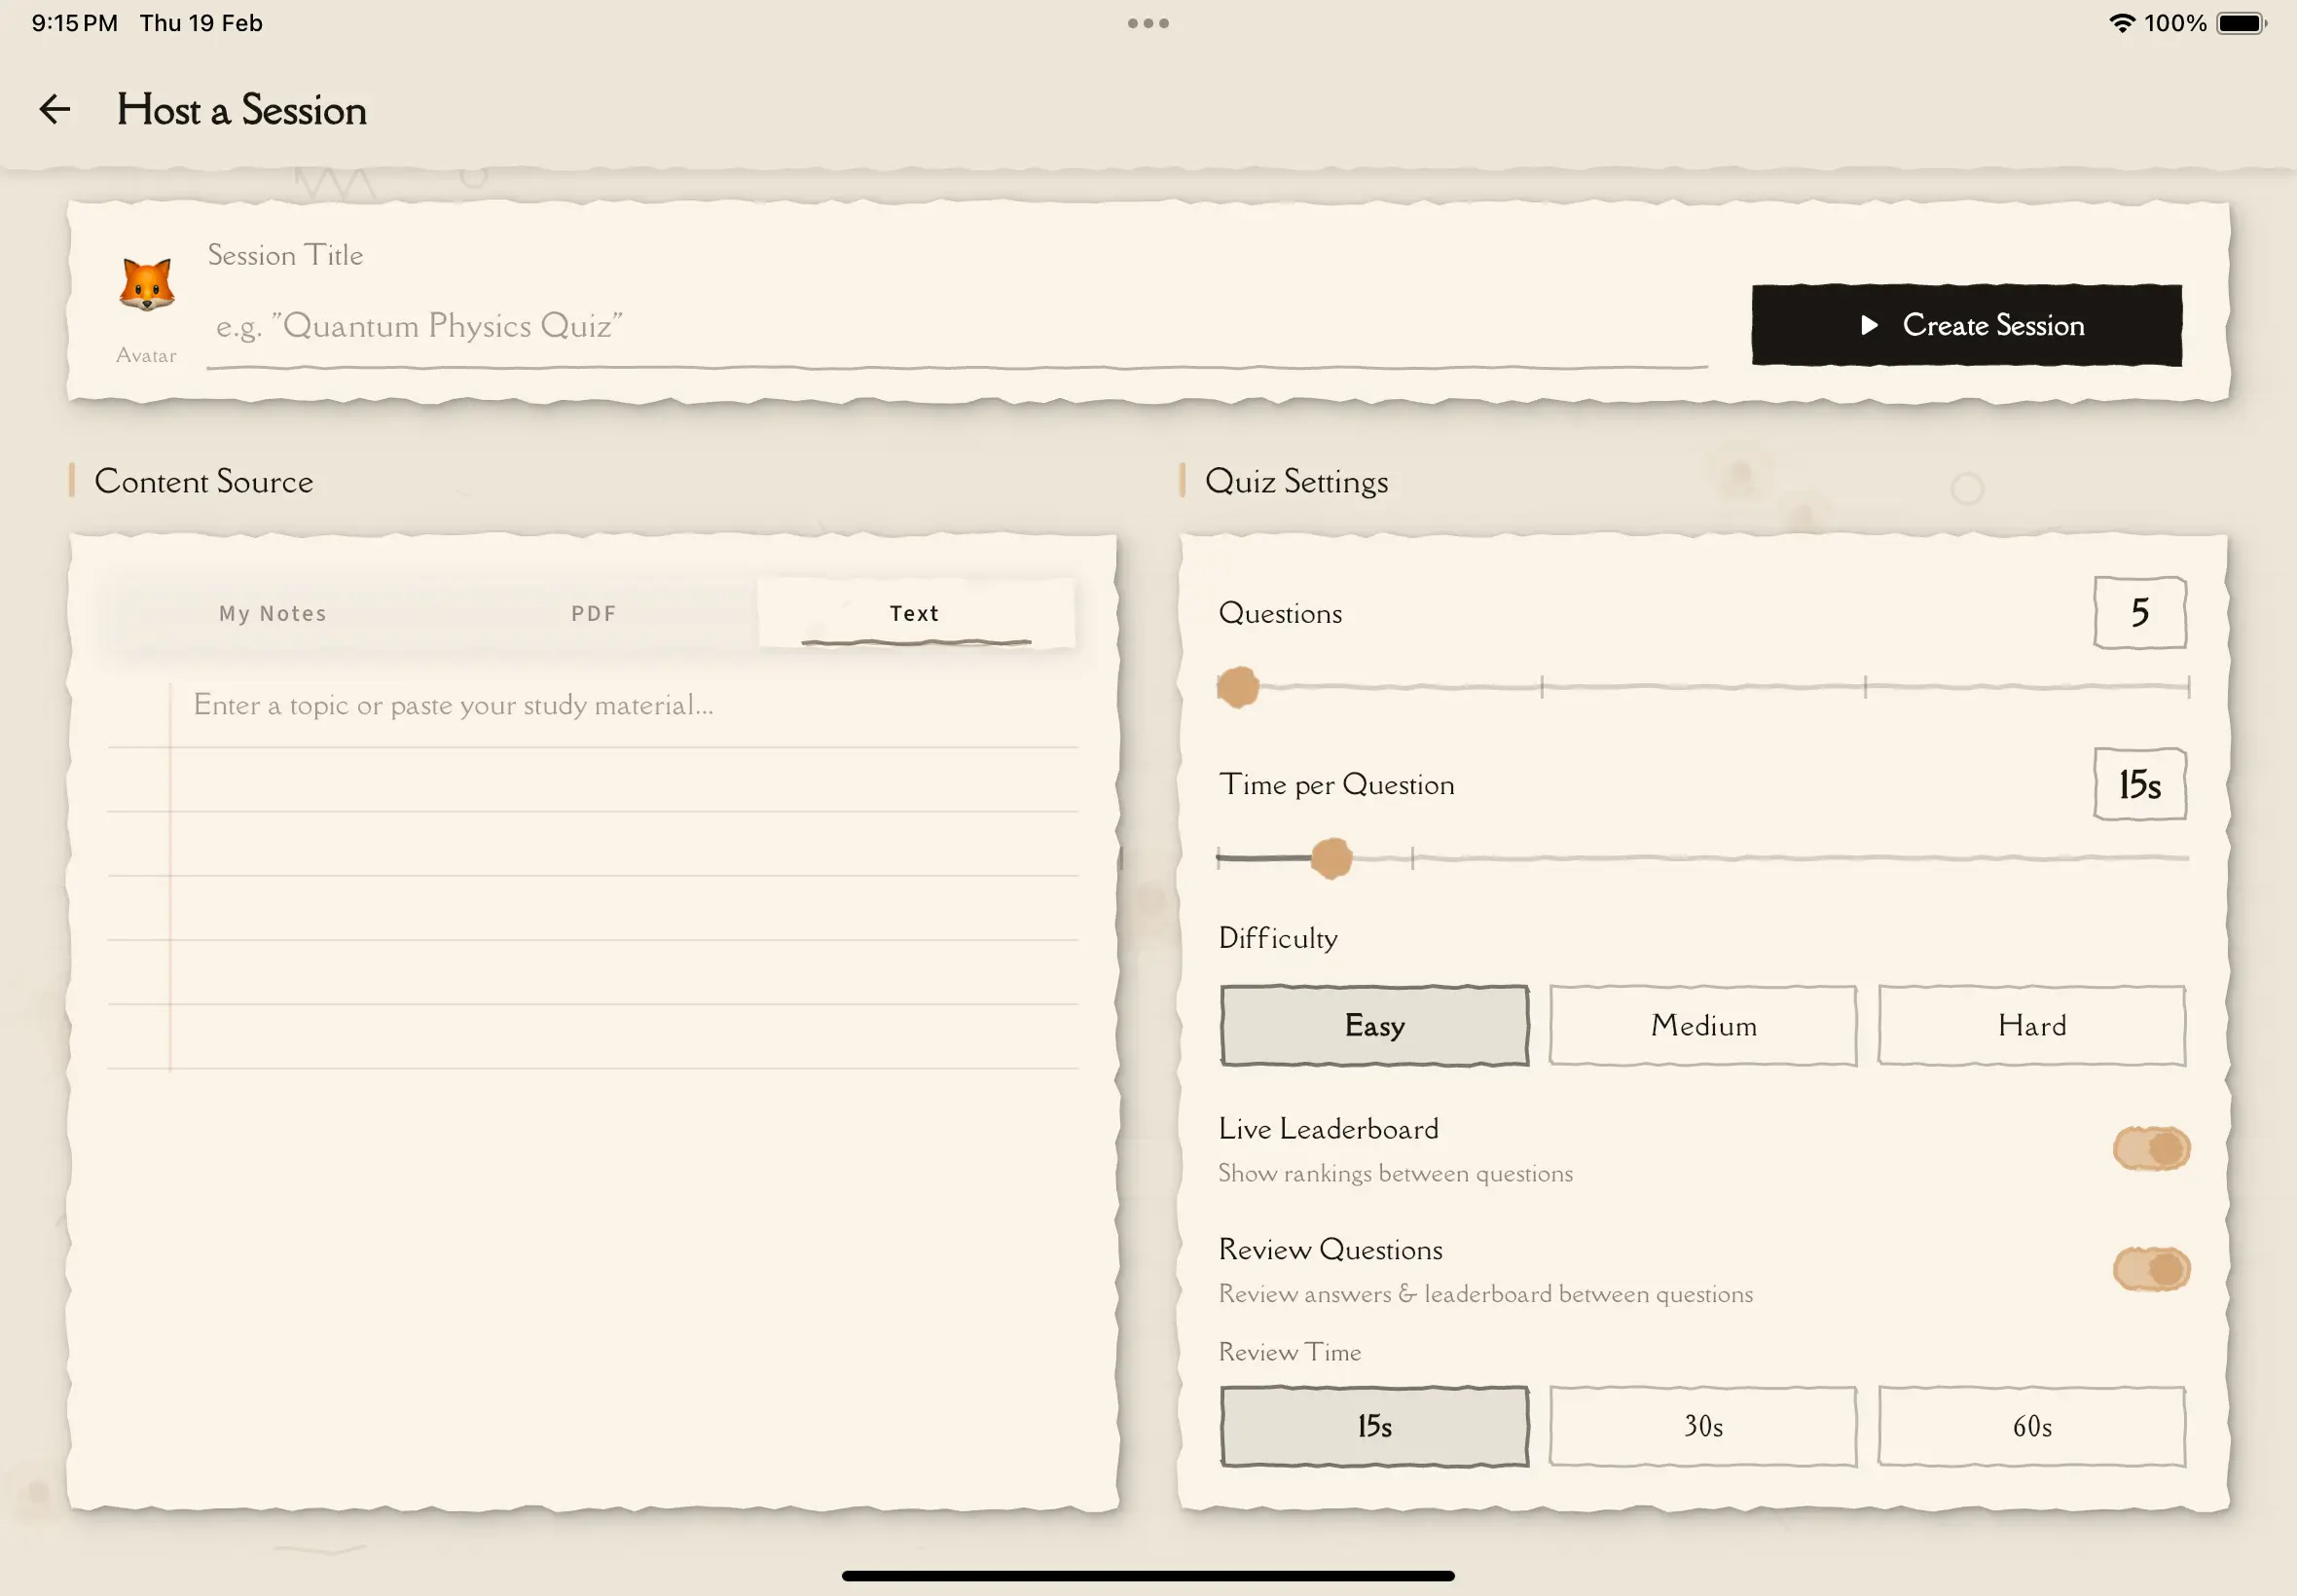Select the Text content tab
Screen dimensions: 2297x1596
[x=915, y=613]
